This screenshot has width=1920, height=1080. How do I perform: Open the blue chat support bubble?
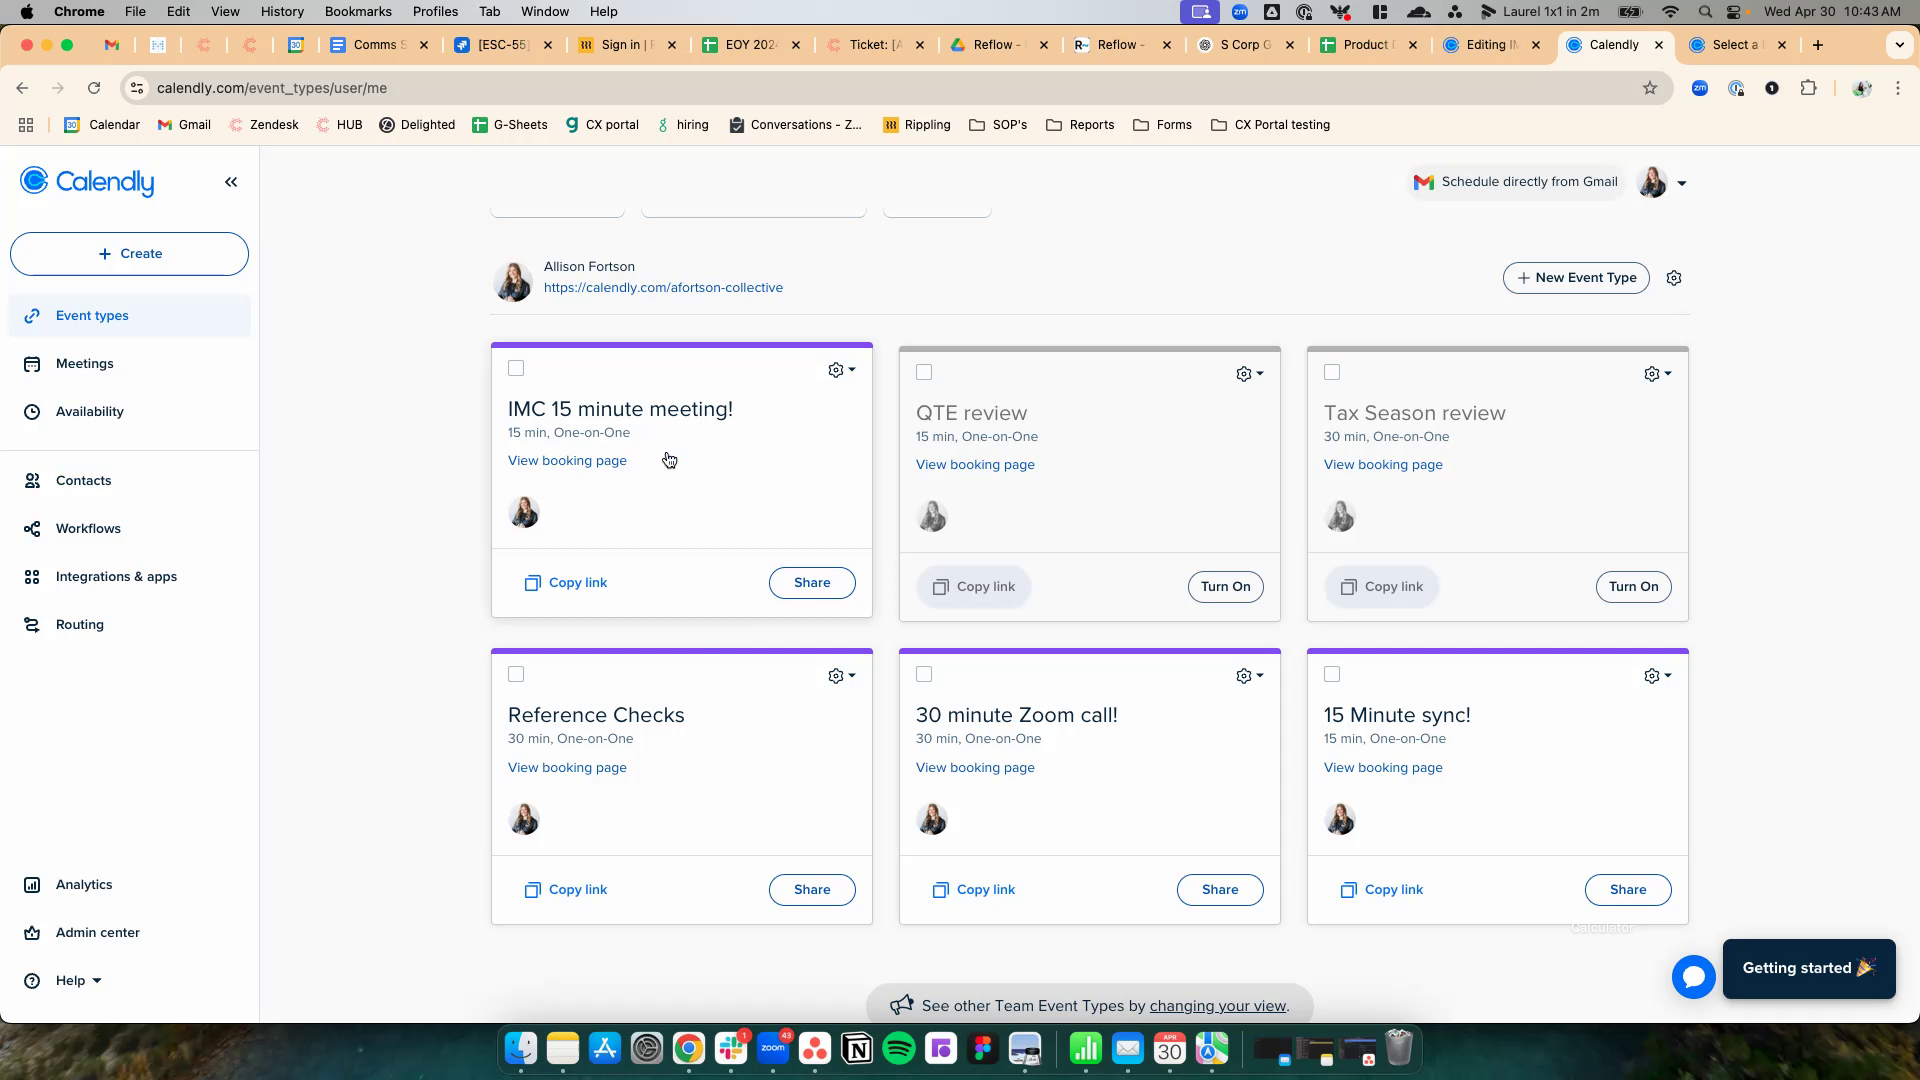pyautogui.click(x=1693, y=977)
